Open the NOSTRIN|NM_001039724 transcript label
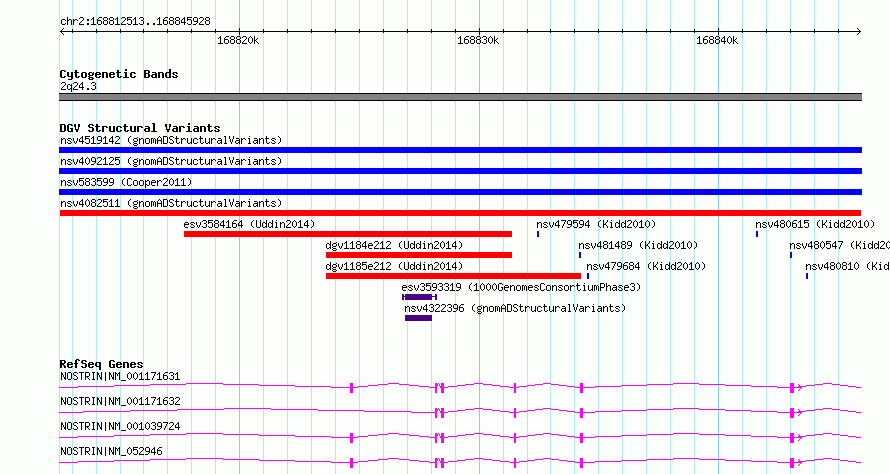The image size is (890, 474). (x=120, y=426)
